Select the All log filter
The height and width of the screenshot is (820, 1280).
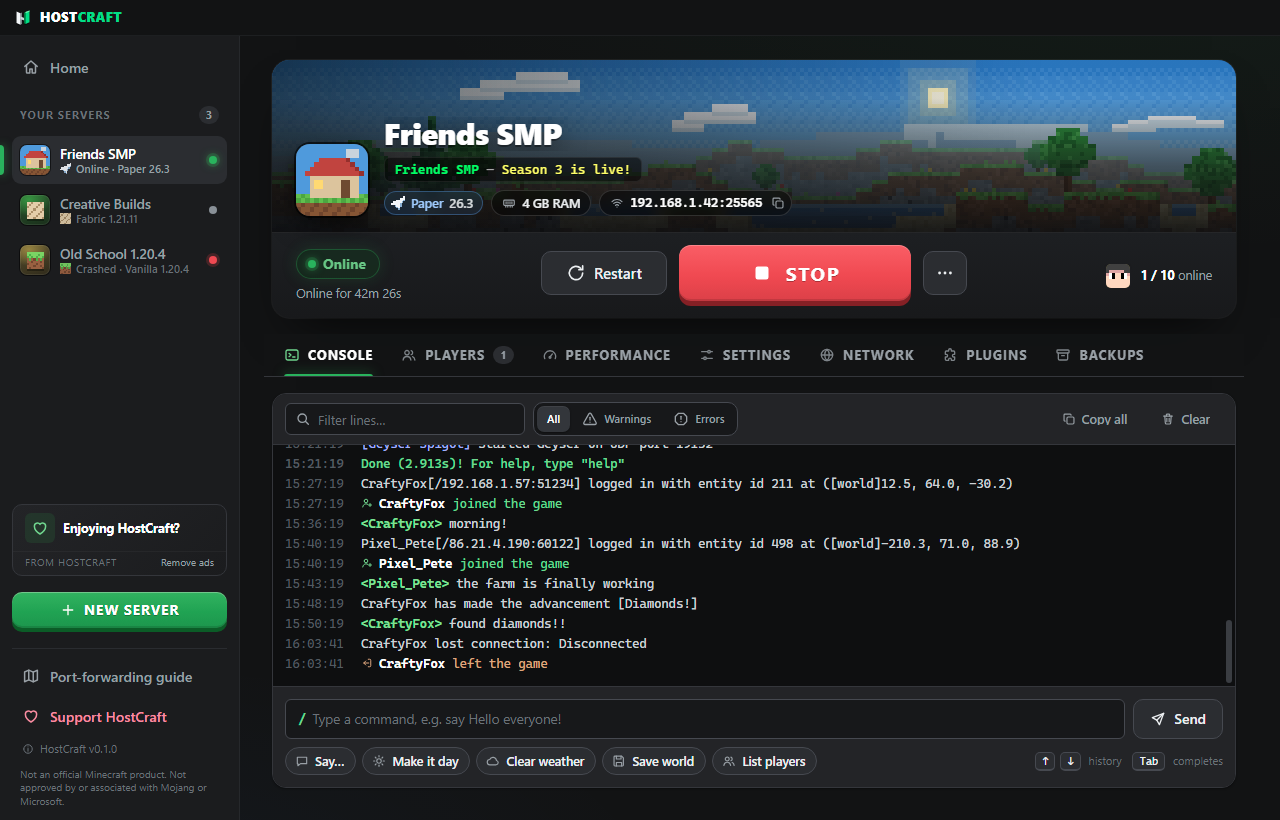(x=553, y=419)
